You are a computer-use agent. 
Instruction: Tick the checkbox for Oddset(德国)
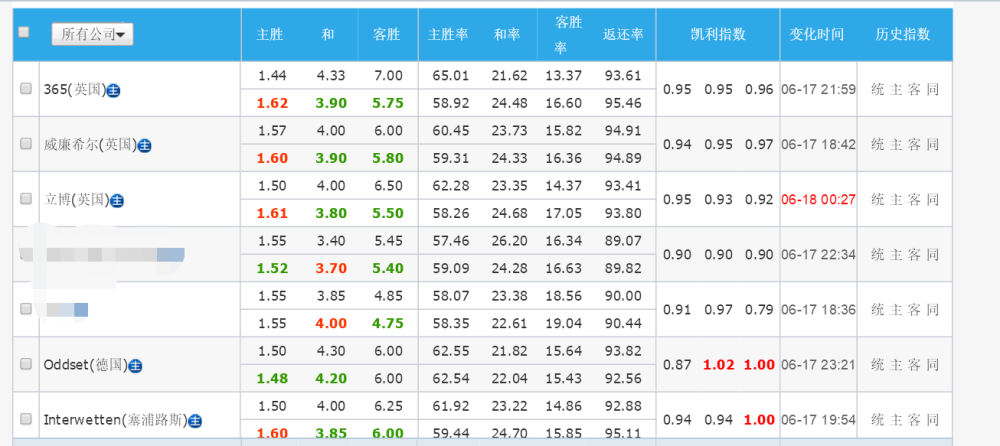(26, 364)
